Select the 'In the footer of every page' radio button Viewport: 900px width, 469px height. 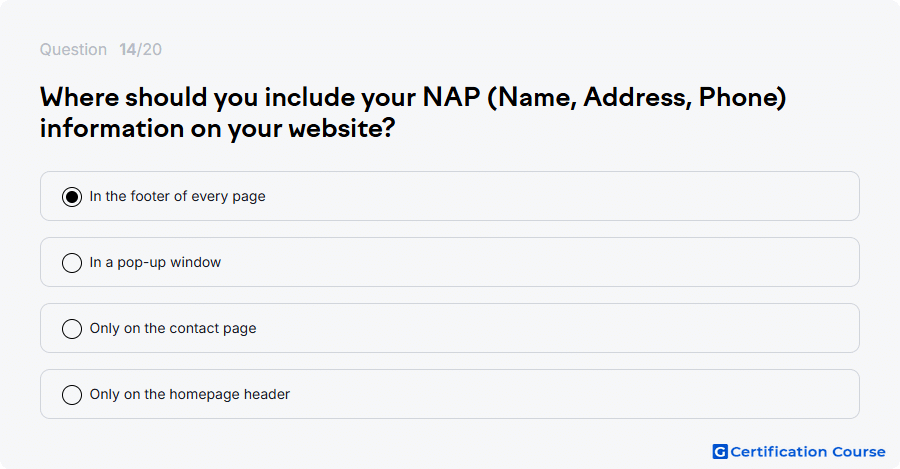coord(72,196)
